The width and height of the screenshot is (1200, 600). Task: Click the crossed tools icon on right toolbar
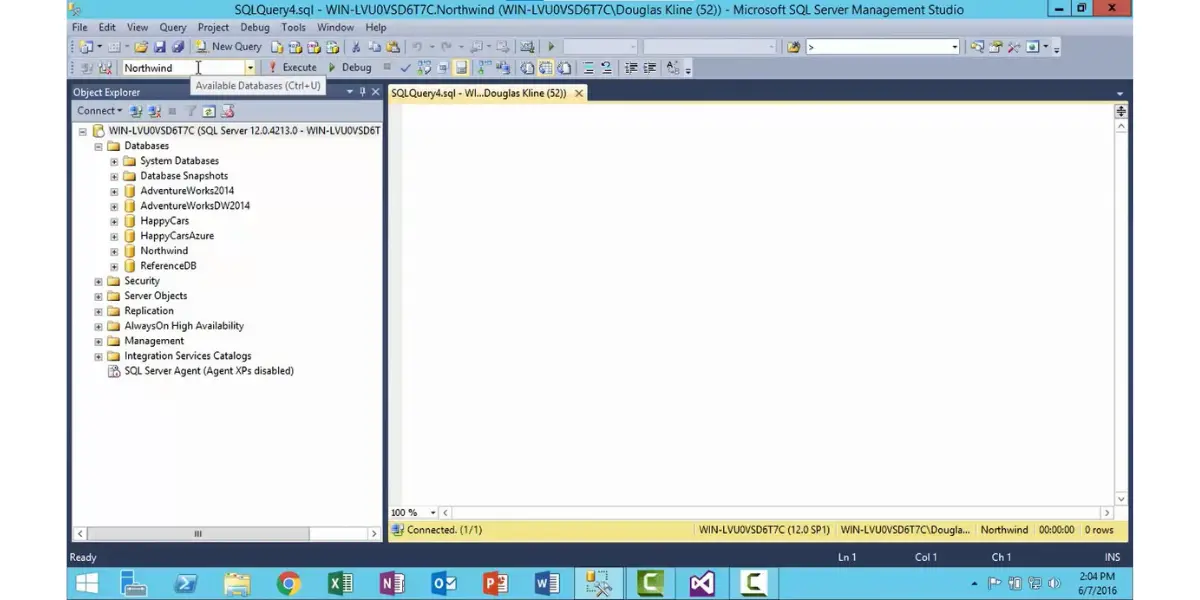1013,46
